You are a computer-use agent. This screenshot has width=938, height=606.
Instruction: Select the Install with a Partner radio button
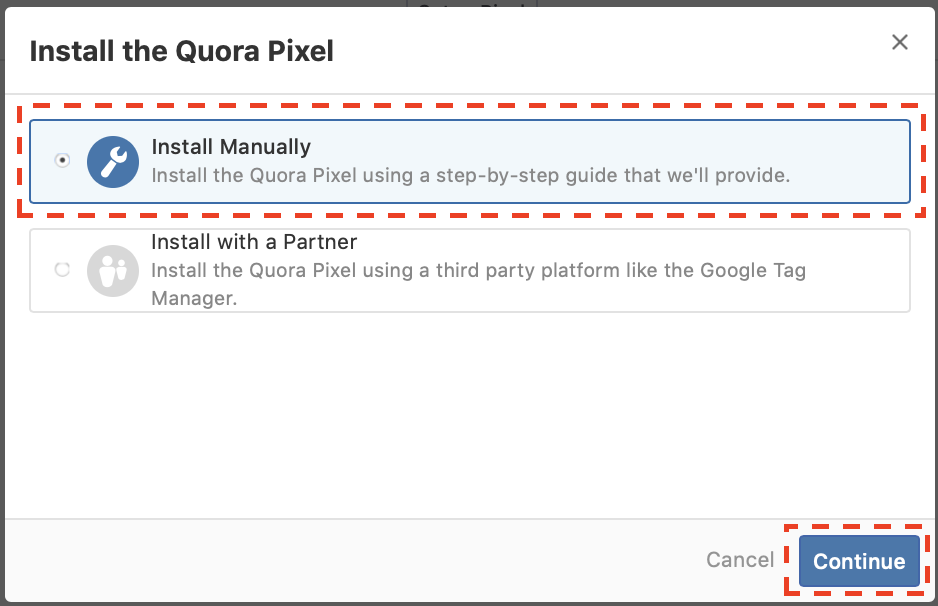pos(63,270)
